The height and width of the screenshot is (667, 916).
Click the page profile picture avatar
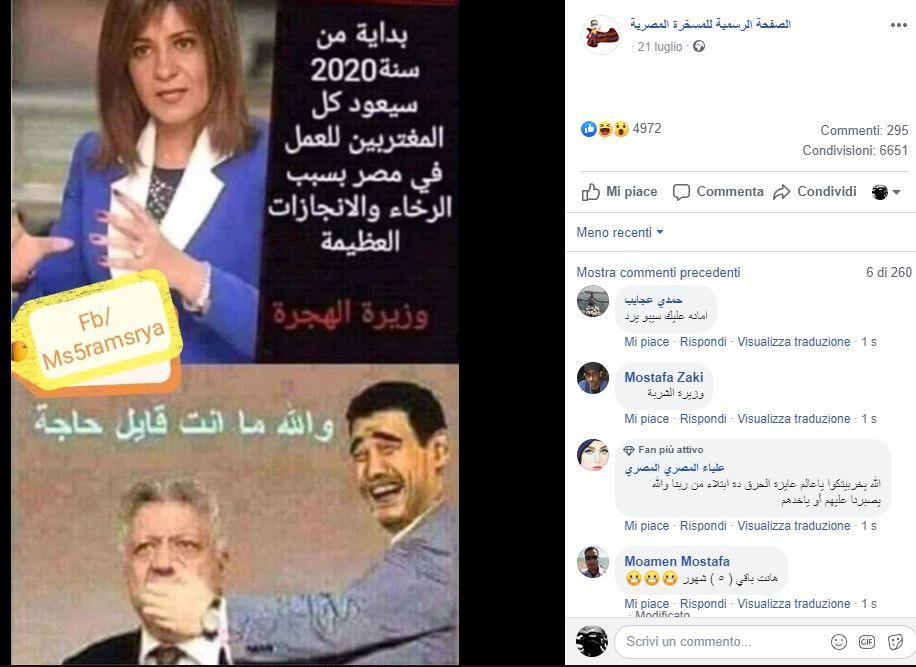pyautogui.click(x=602, y=35)
